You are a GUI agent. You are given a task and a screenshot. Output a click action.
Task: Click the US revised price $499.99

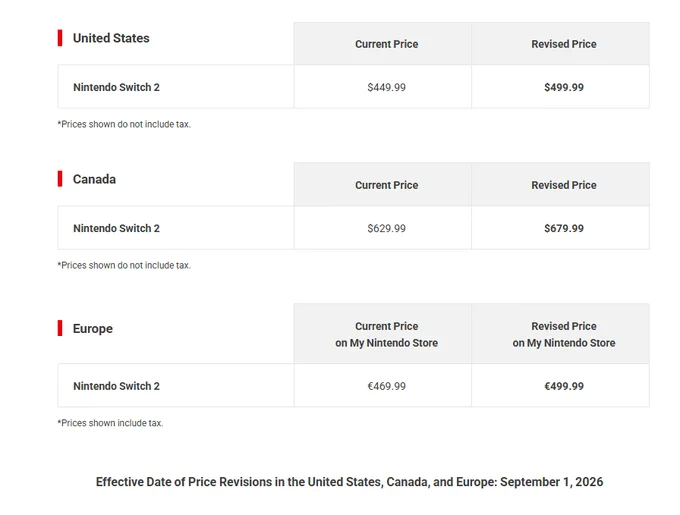tap(564, 87)
